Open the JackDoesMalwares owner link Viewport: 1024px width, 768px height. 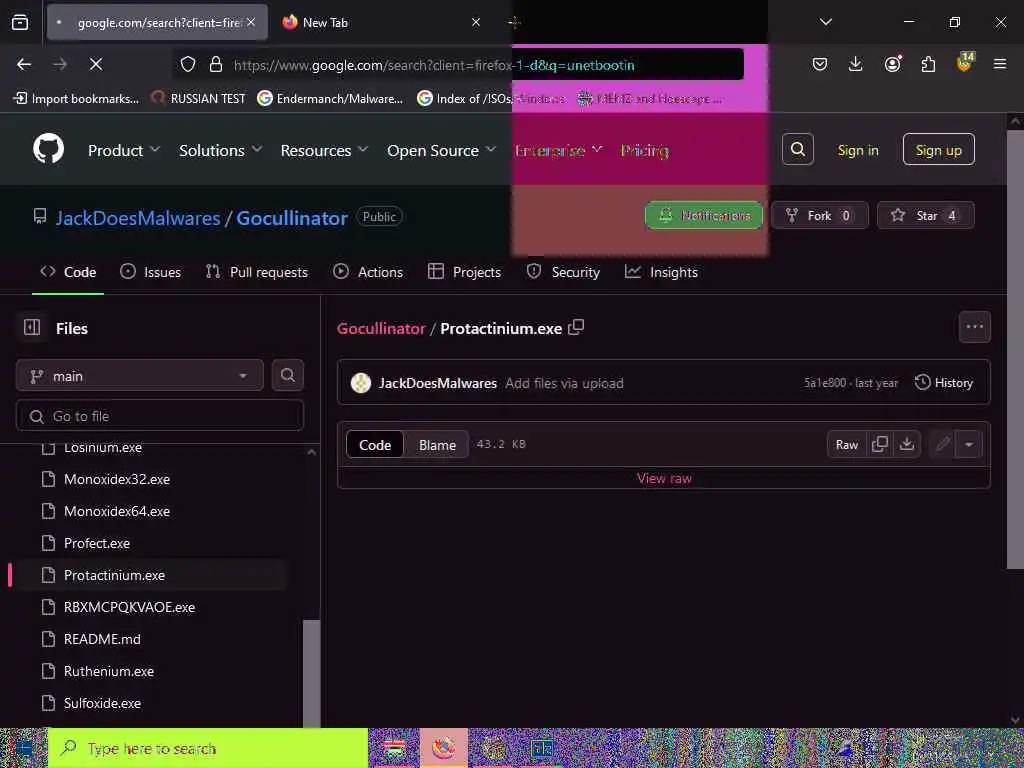coord(138,217)
